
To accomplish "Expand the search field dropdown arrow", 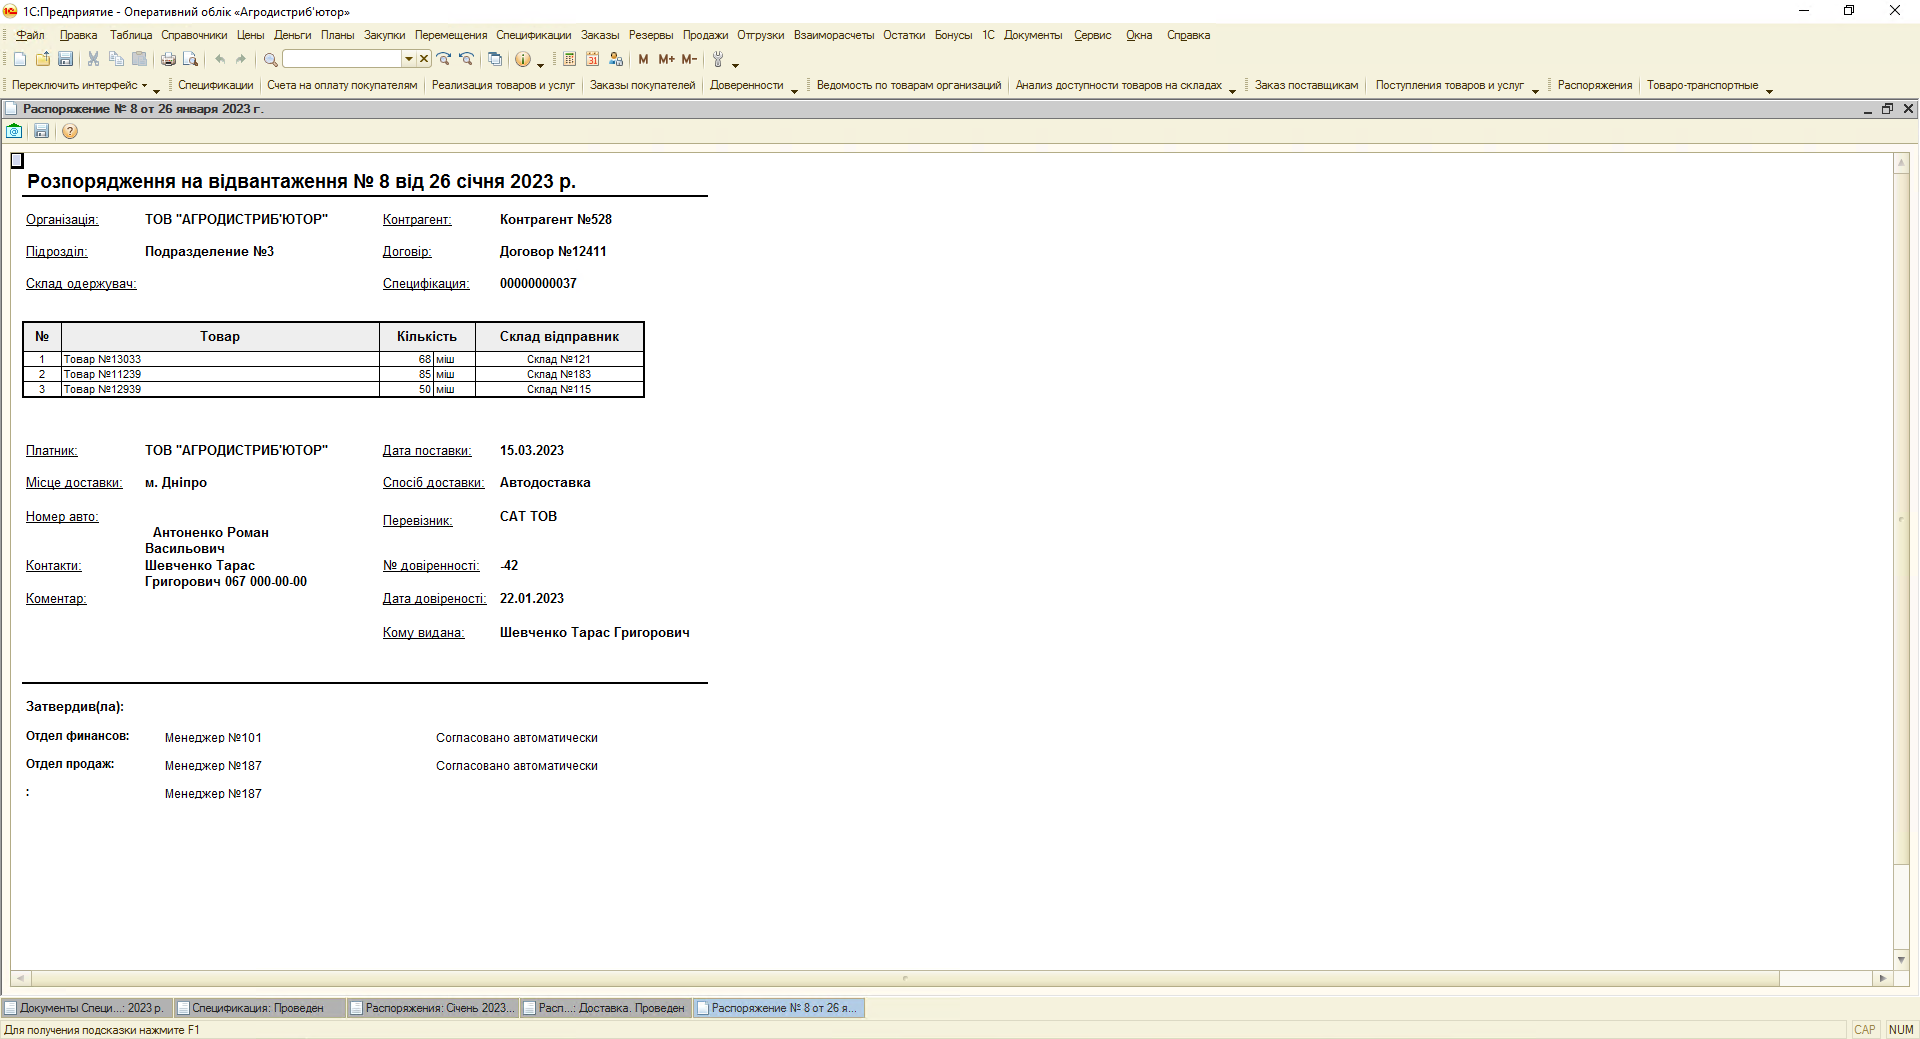I will [408, 59].
